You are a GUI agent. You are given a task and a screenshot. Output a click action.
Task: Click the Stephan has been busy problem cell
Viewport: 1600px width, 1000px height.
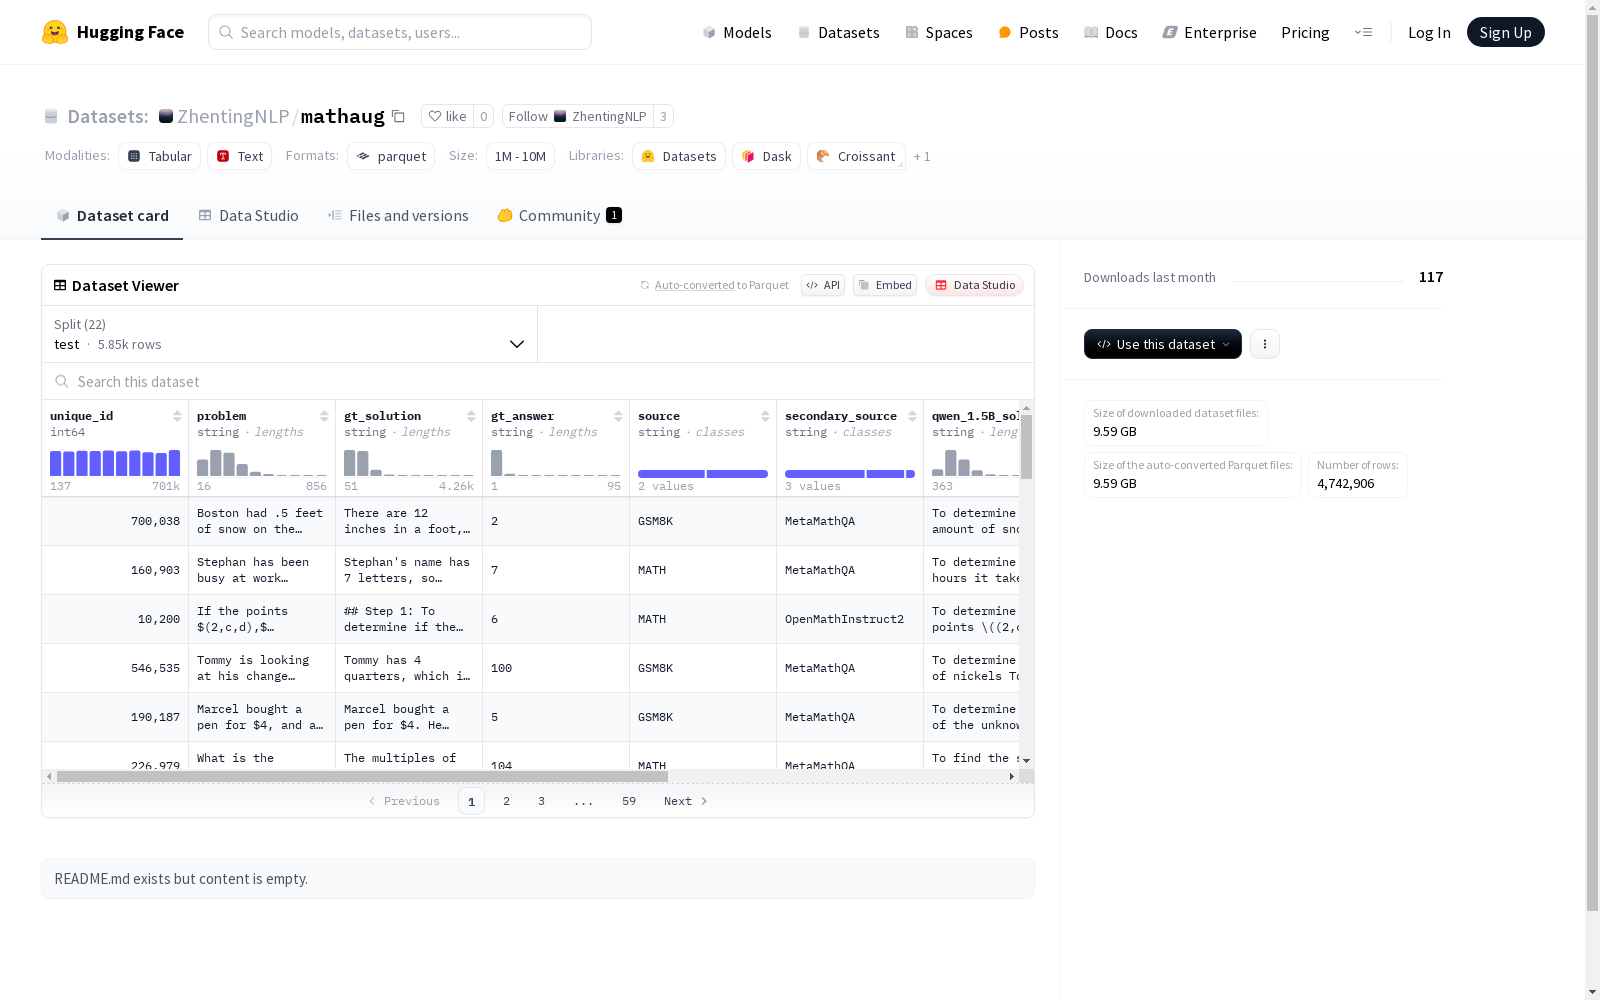[x=262, y=570]
